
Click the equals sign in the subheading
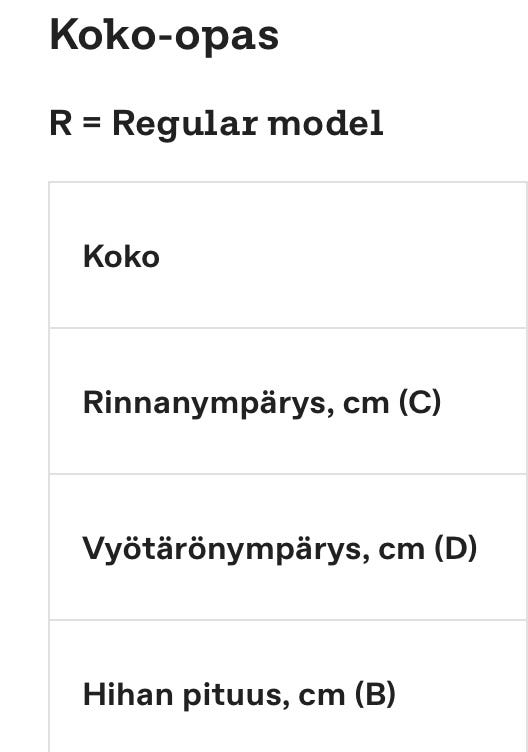tap(92, 124)
